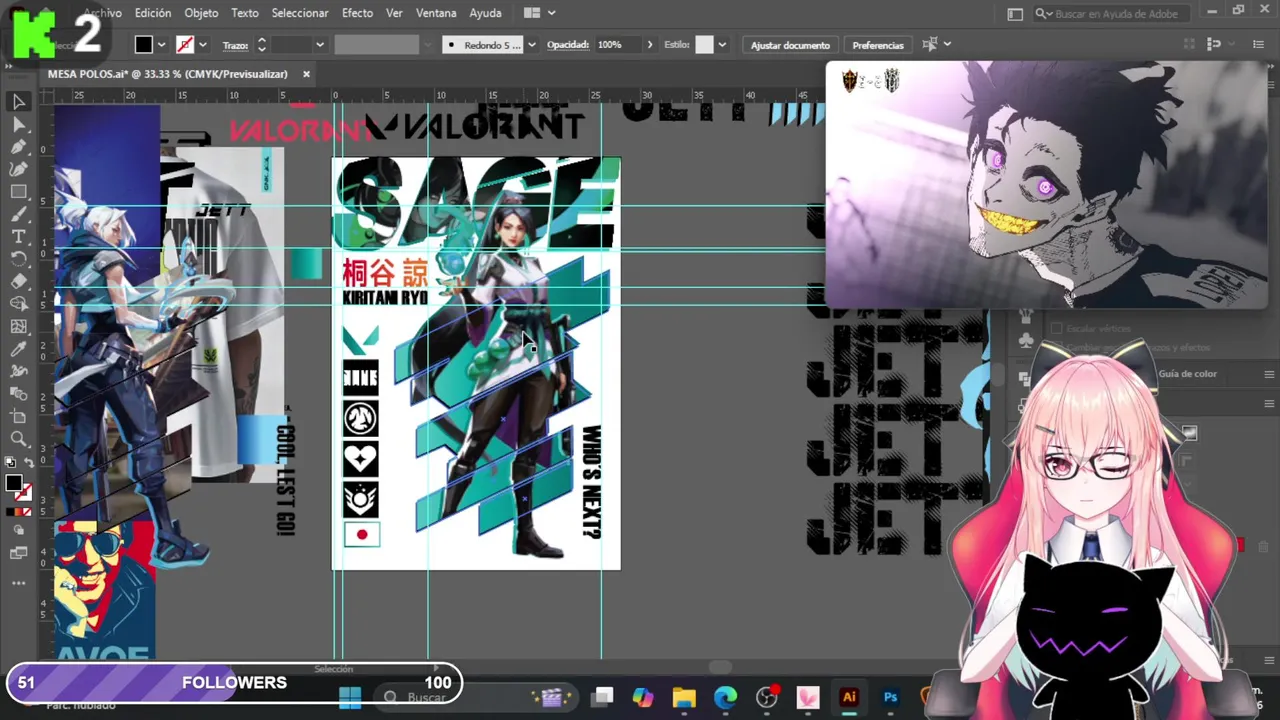Select the Eraser tool

coord(18,282)
